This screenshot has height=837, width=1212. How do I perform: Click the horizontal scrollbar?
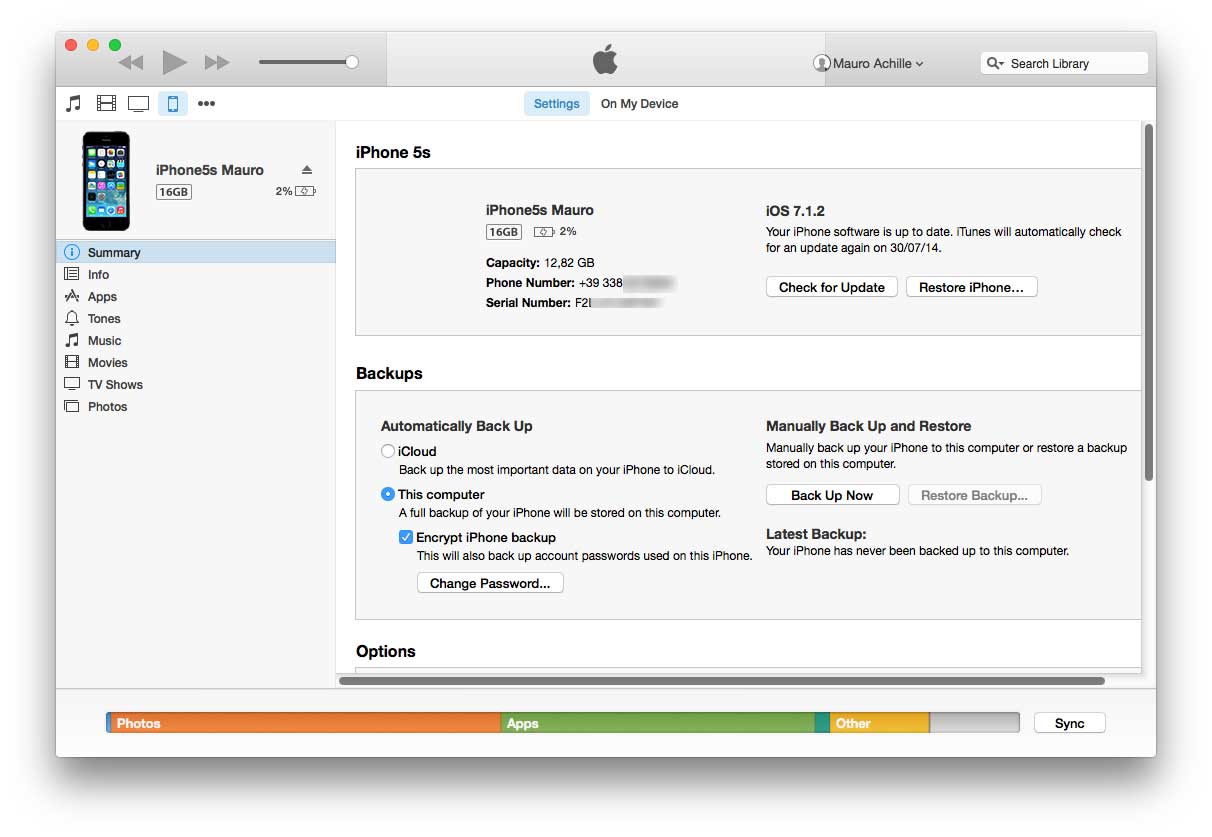tap(722, 681)
